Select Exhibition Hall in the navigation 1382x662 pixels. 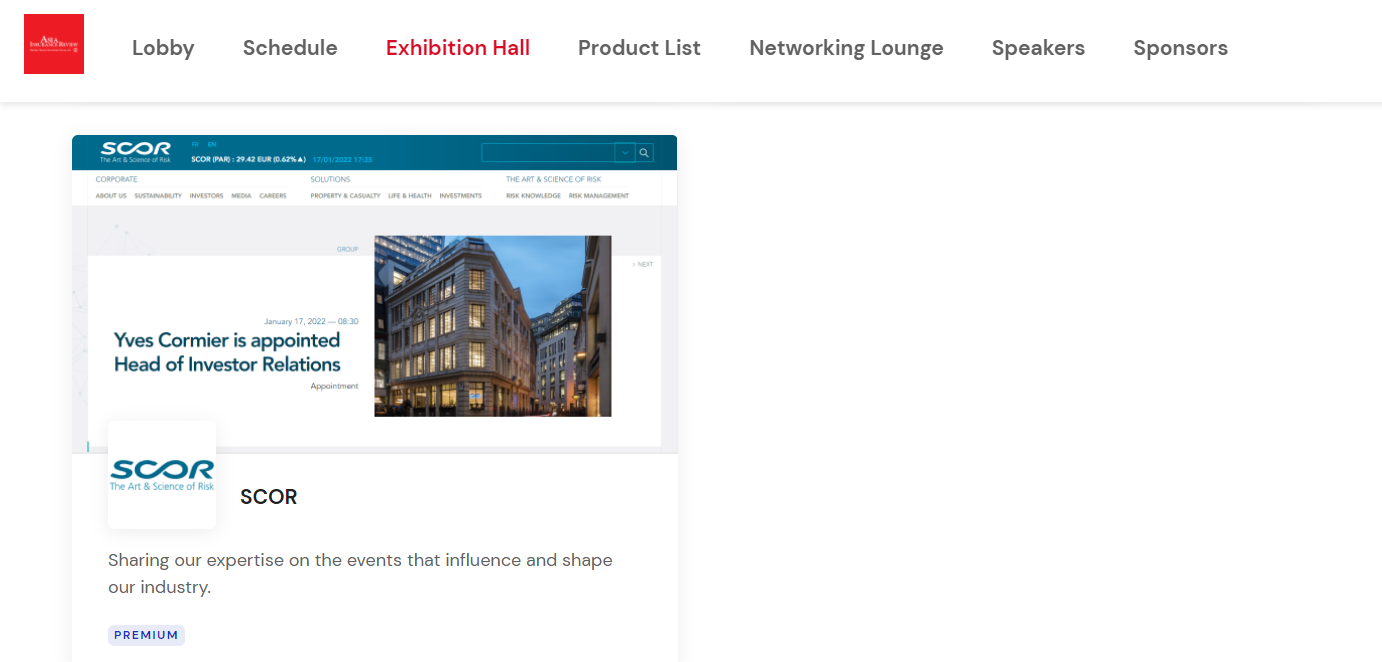pos(458,48)
